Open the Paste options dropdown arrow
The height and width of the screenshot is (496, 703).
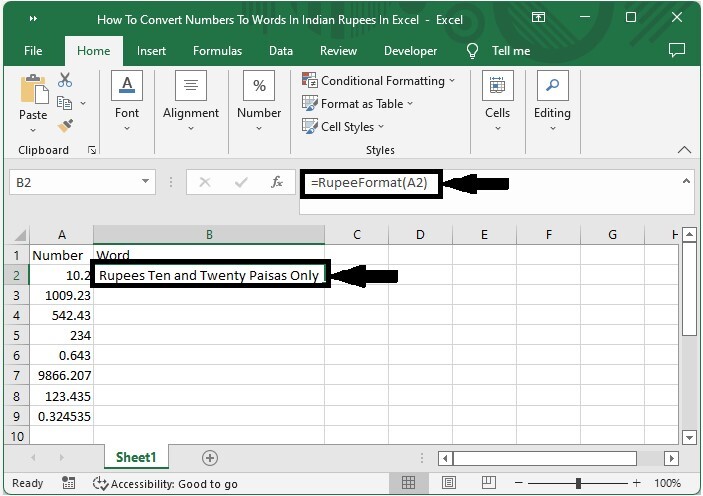(x=33, y=131)
